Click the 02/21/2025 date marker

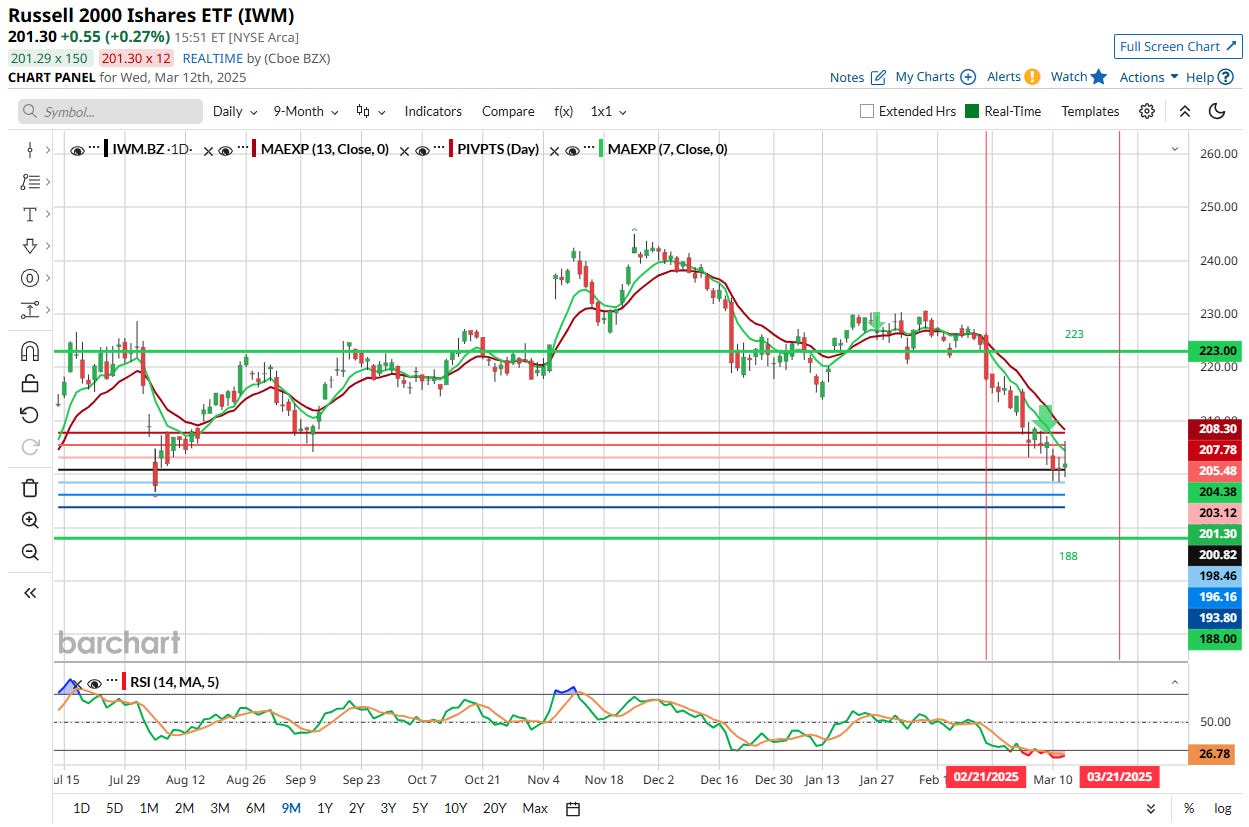(x=986, y=777)
